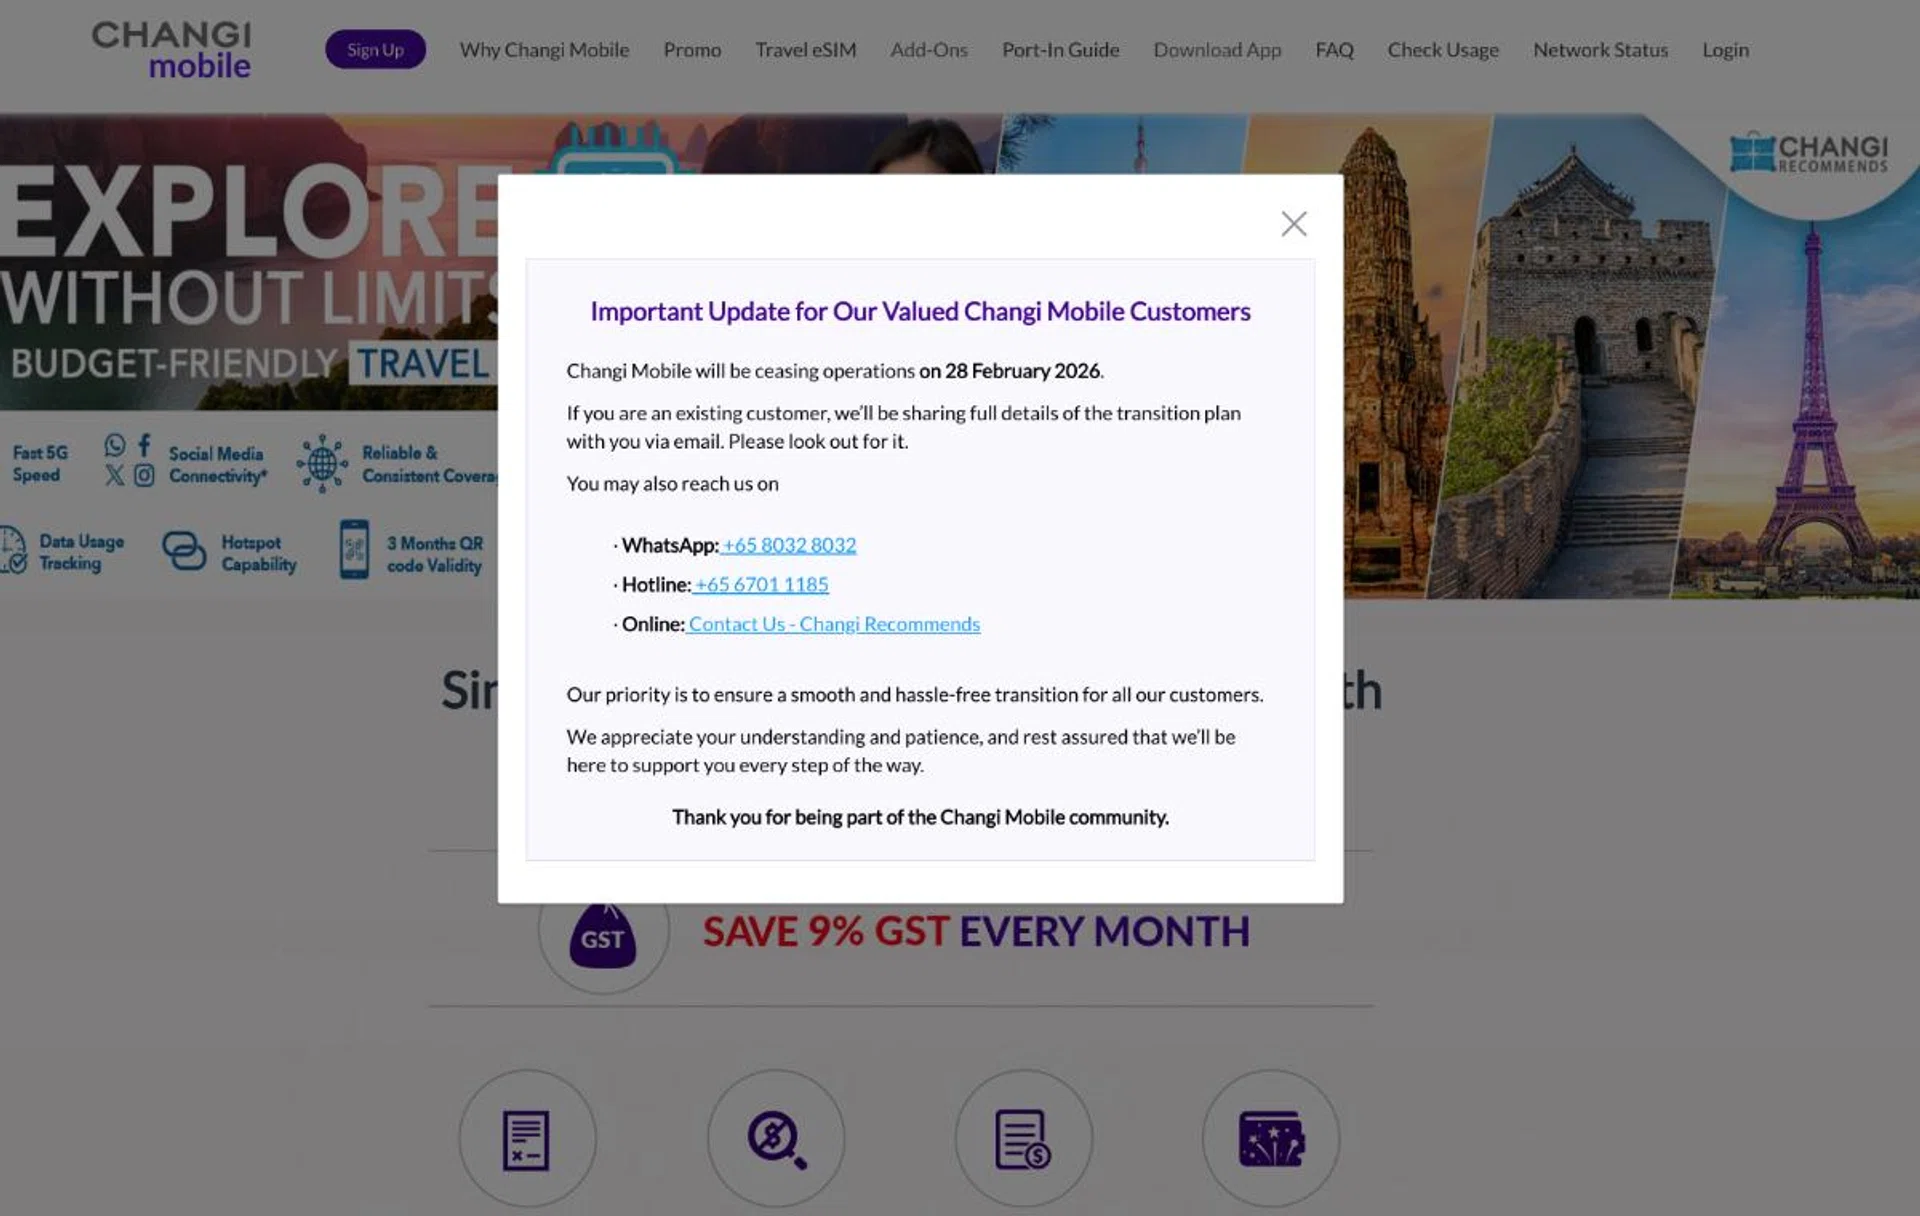
Task: Click the bill with dollar coin icon
Action: point(1022,1139)
